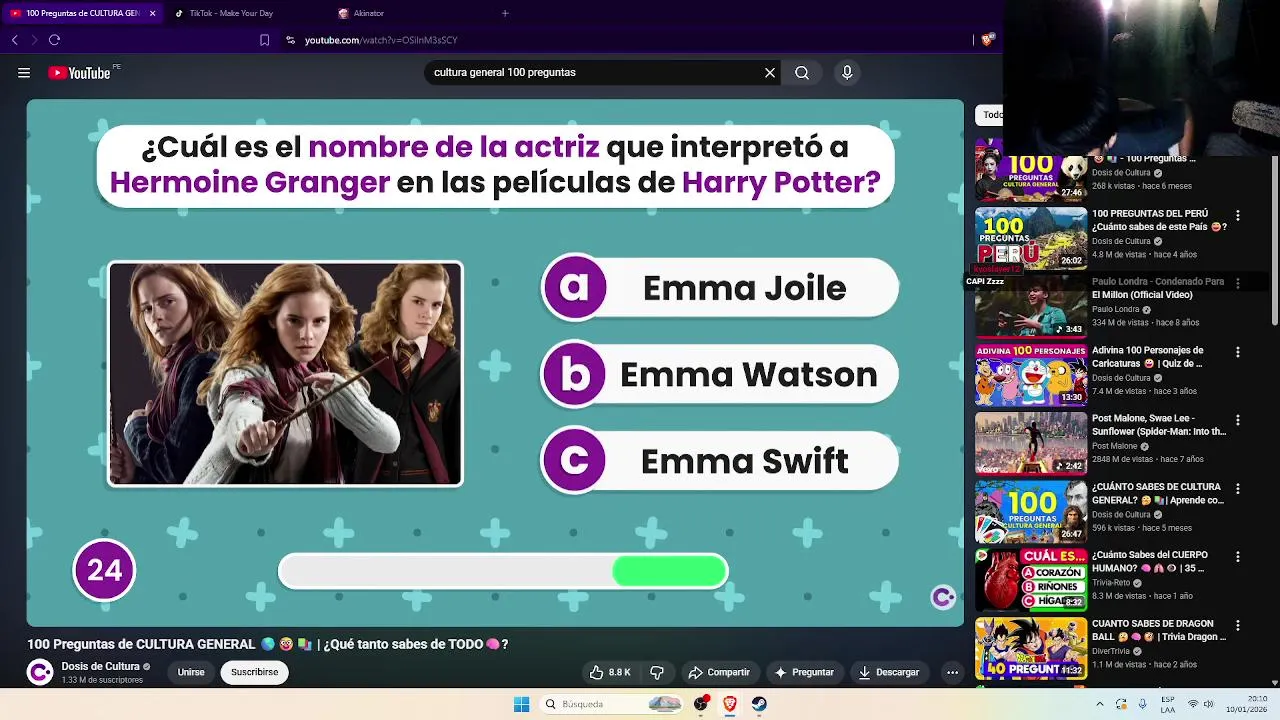
Task: Click the 100 PREGUNTAS PERÚ Machu Picchu thumbnail
Action: pos(1031,238)
